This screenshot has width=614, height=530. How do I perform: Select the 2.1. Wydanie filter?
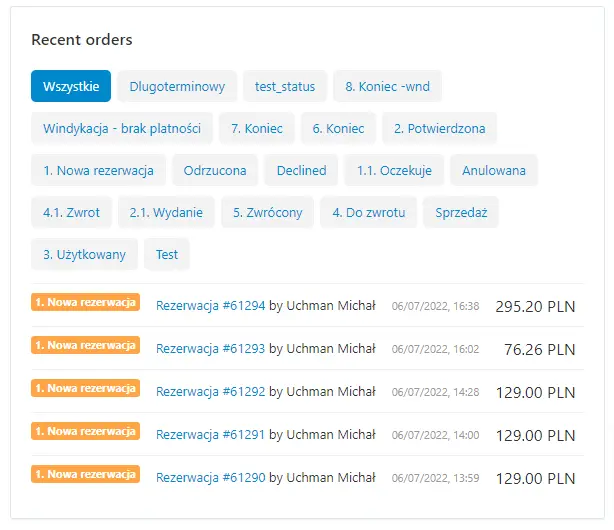(166, 212)
